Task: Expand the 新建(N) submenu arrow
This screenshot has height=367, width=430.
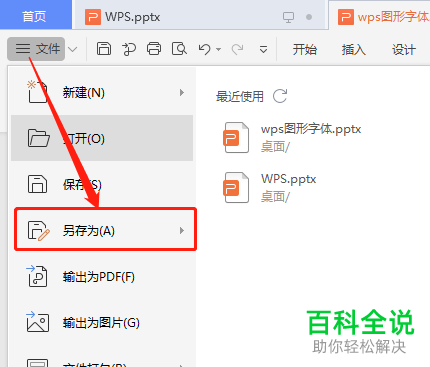Action: [182, 92]
